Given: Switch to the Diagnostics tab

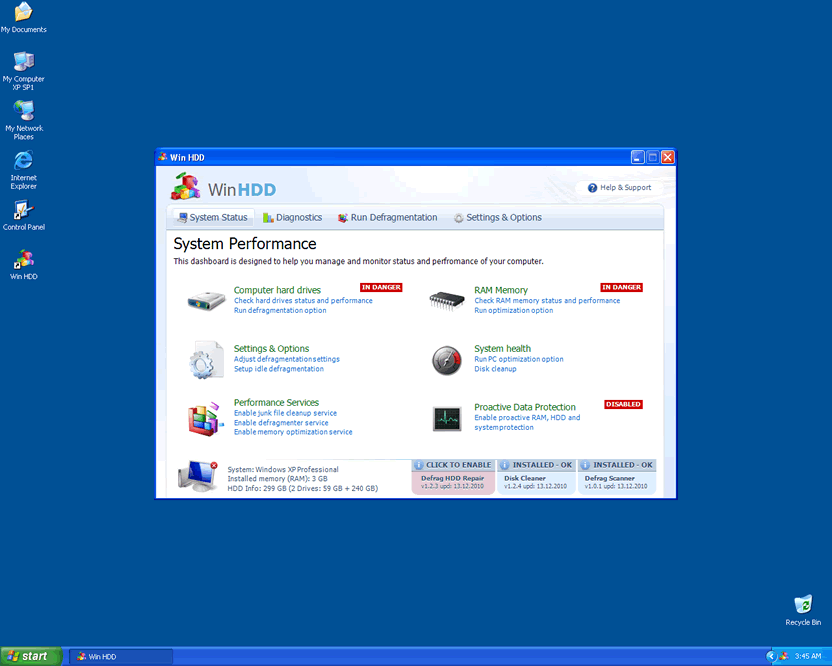Looking at the screenshot, I should pos(292,217).
